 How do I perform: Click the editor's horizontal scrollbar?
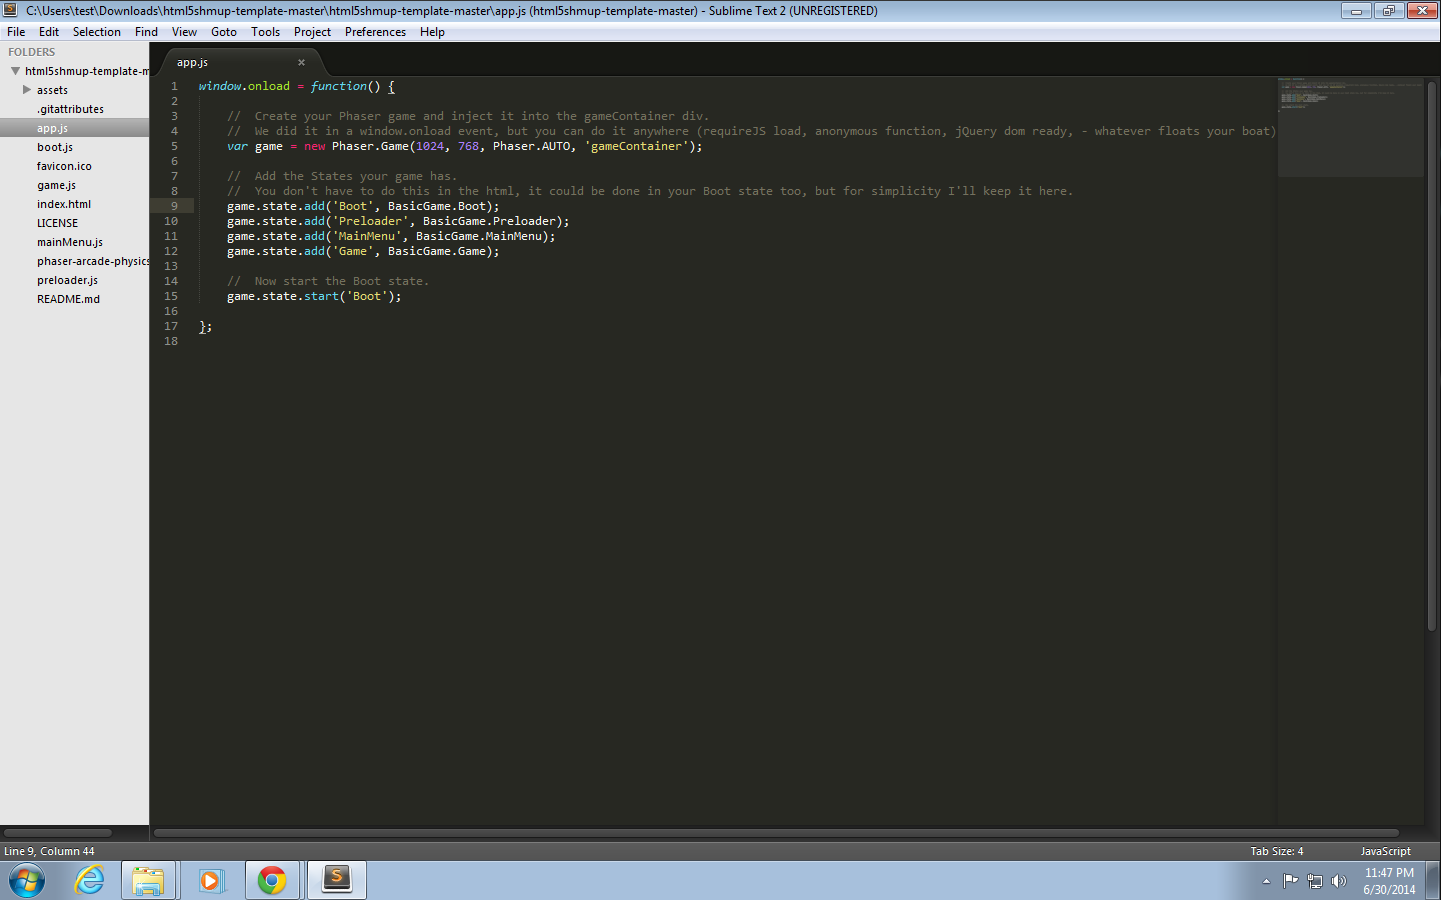pyautogui.click(x=775, y=832)
